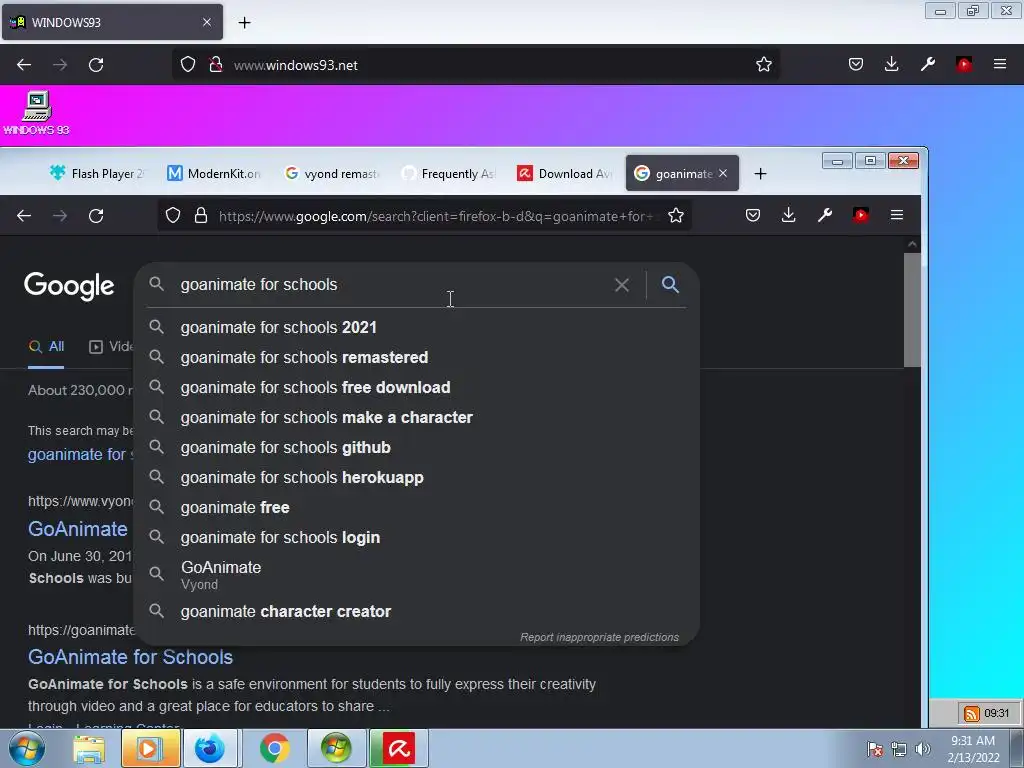Select the WINDOWS93 tab in outer browser
This screenshot has height=768, width=1024.
coord(112,22)
